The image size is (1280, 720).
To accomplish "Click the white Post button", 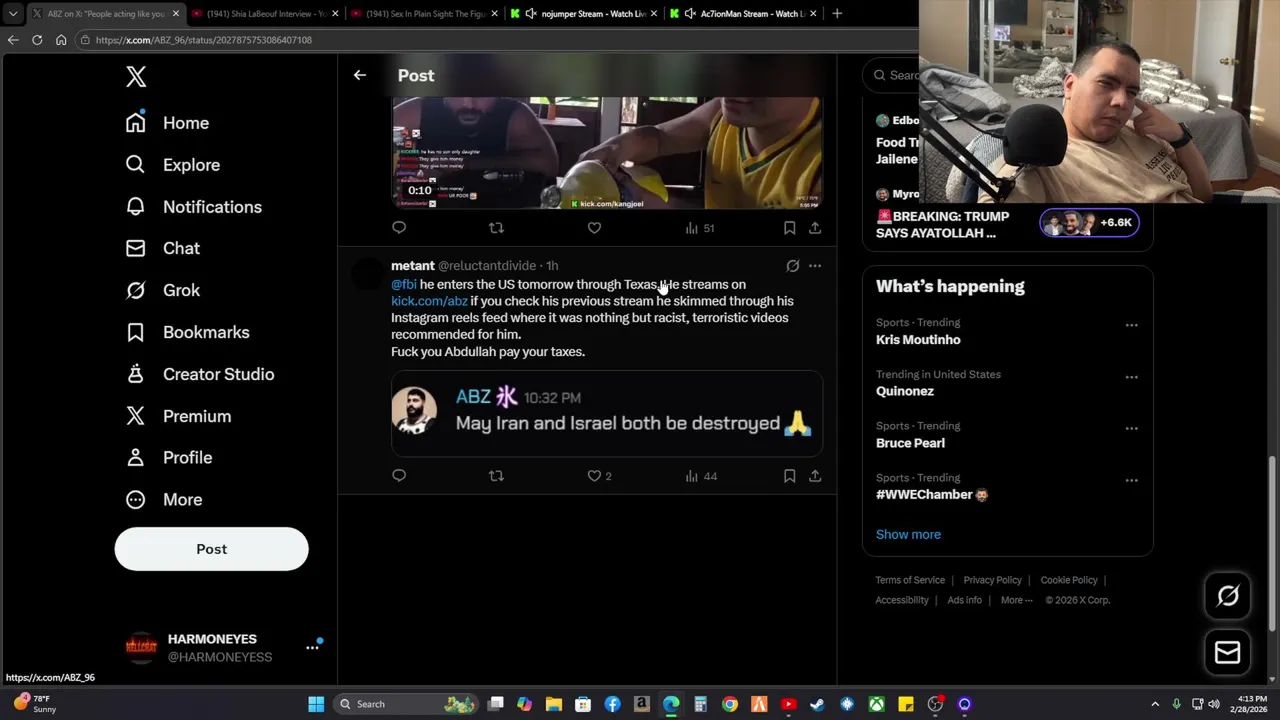I will pyautogui.click(x=211, y=549).
